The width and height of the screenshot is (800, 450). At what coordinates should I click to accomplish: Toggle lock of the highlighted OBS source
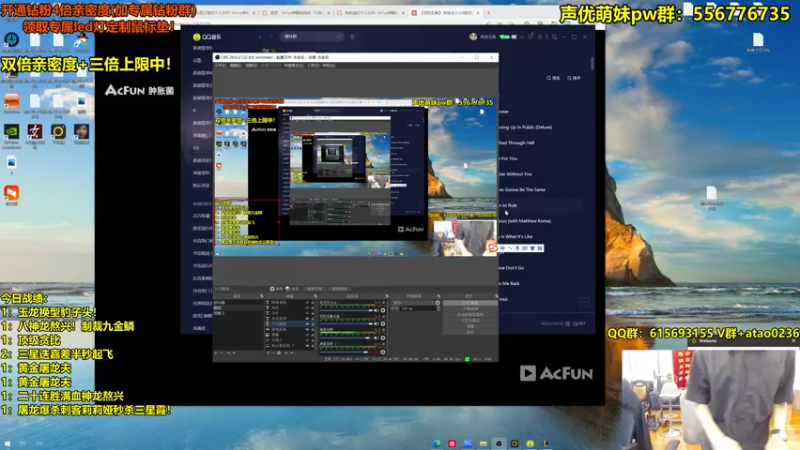(x=312, y=323)
